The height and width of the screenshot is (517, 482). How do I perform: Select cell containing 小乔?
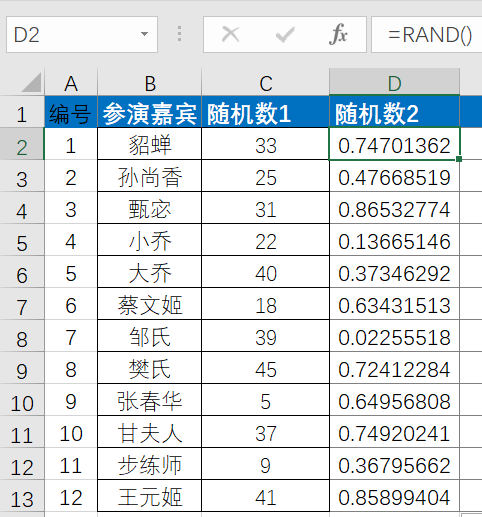150,240
